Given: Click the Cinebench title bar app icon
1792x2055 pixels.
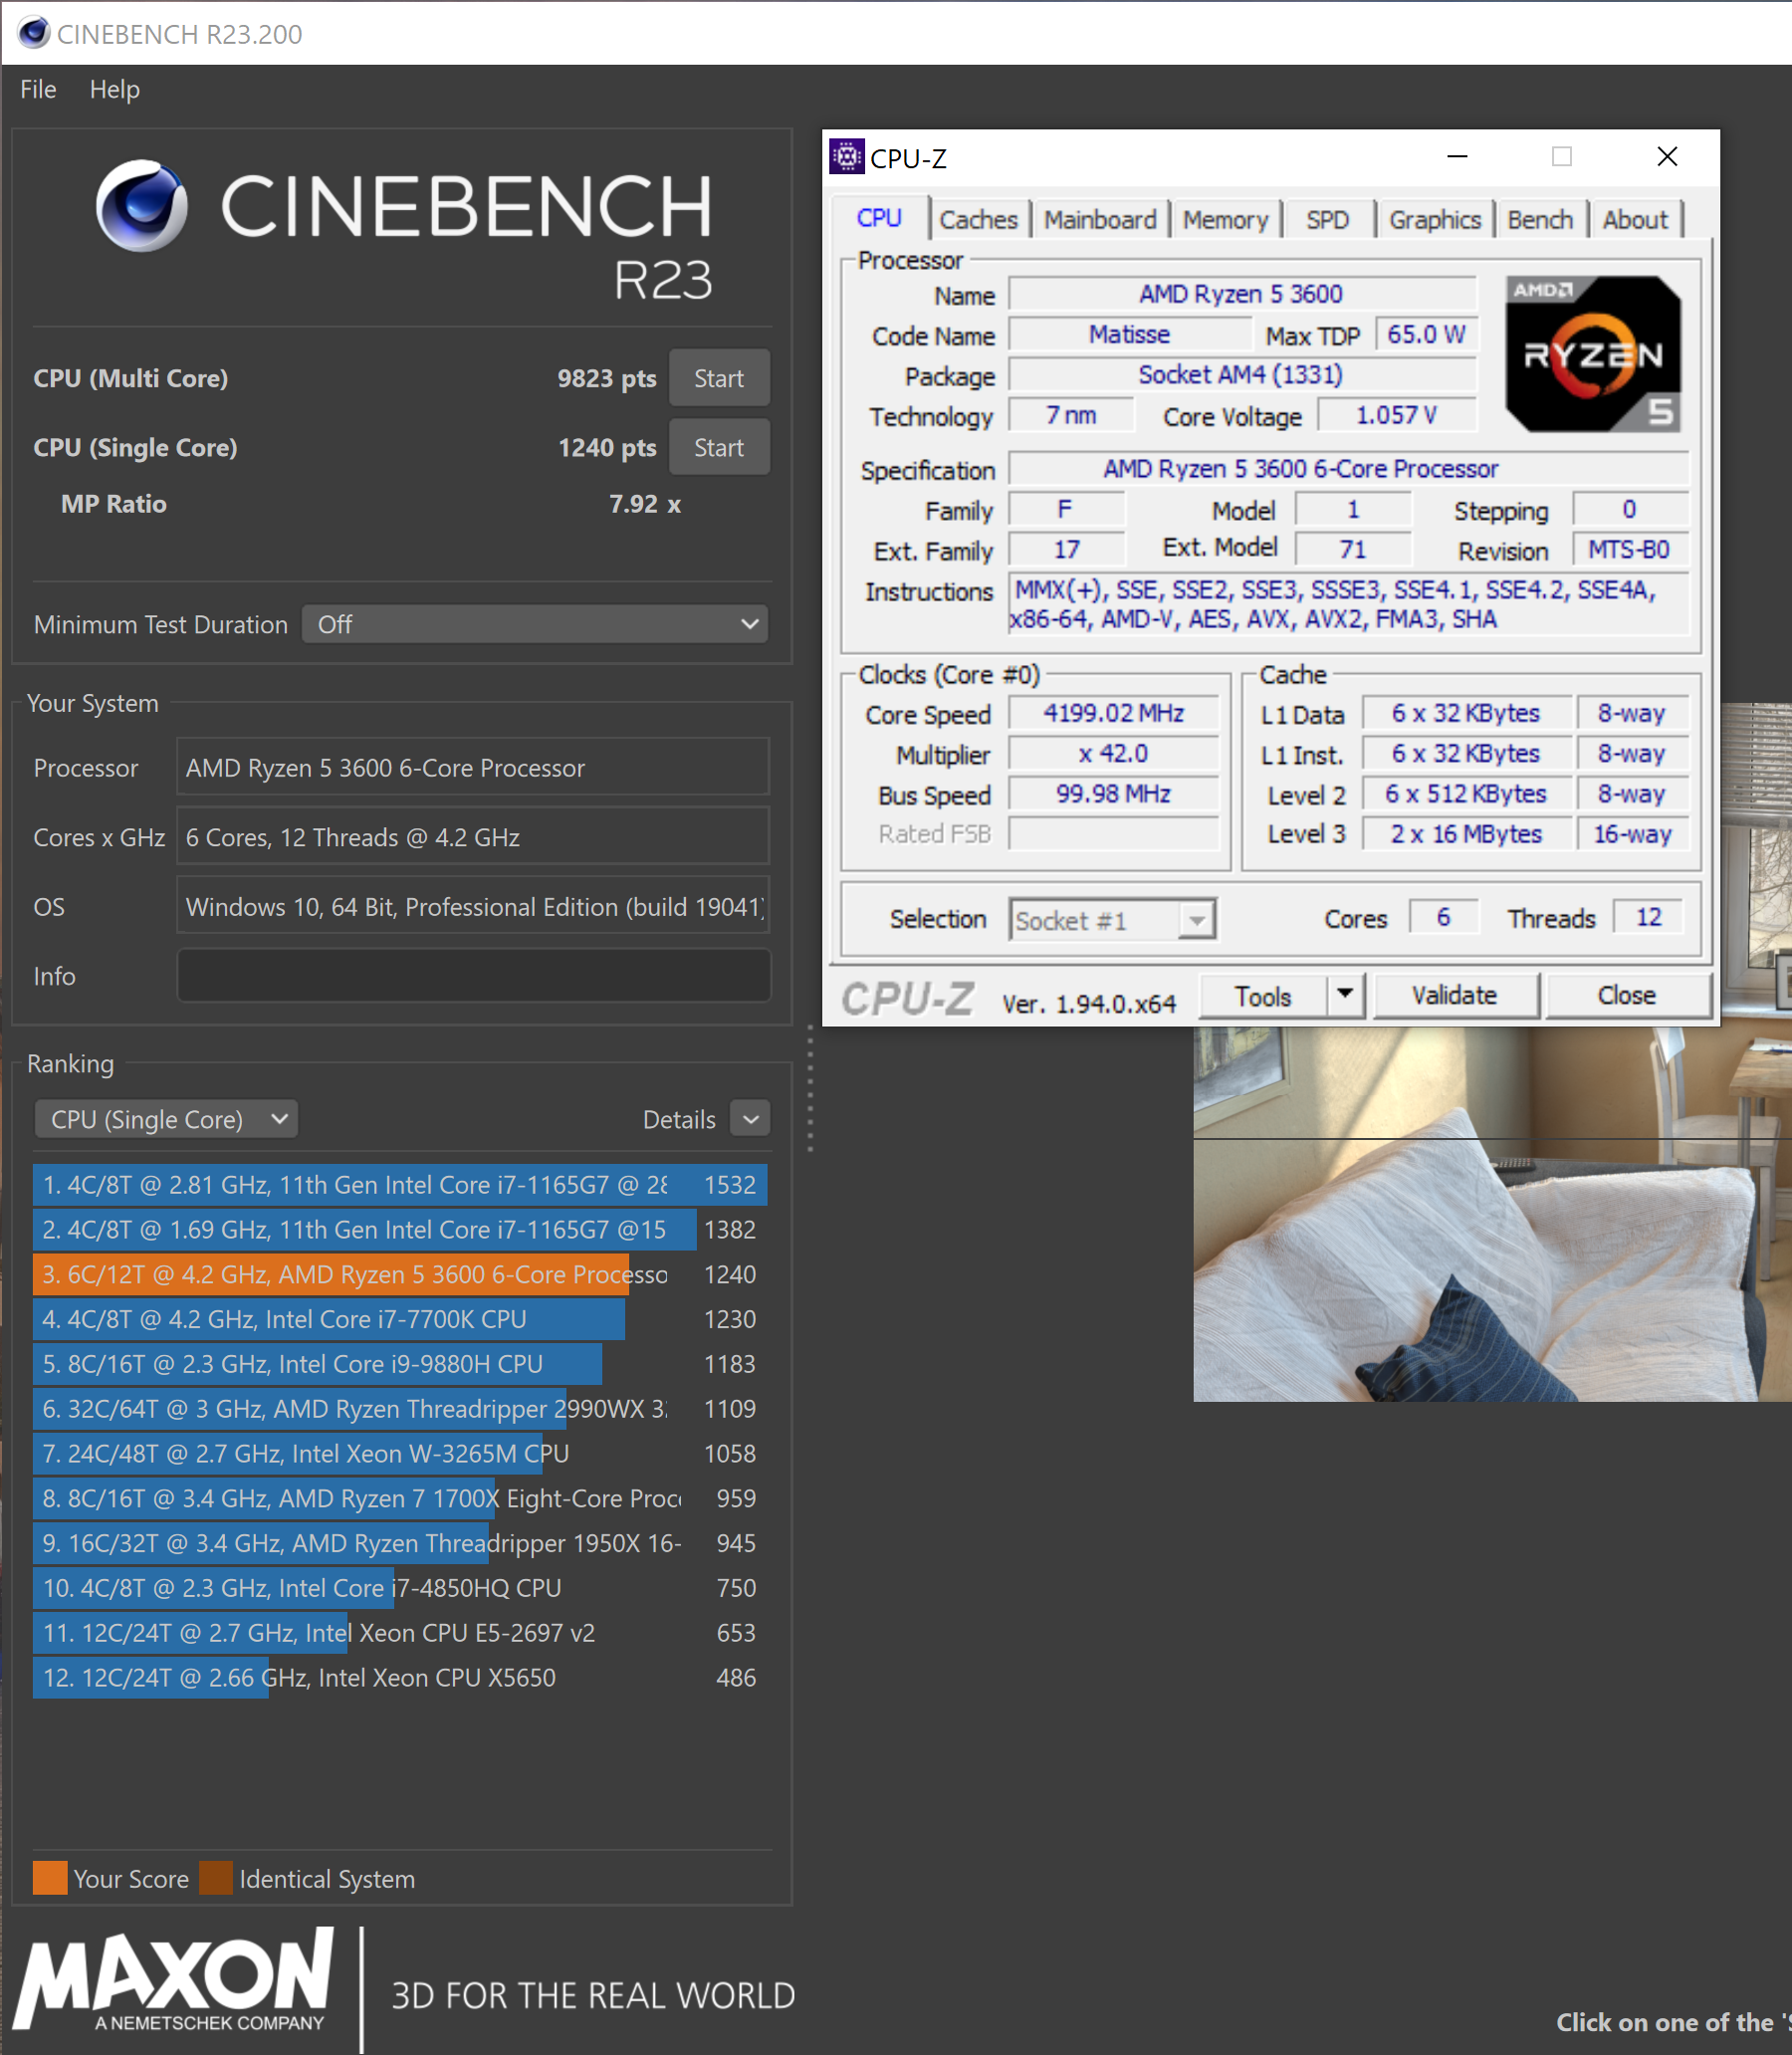Looking at the screenshot, I should point(33,33).
